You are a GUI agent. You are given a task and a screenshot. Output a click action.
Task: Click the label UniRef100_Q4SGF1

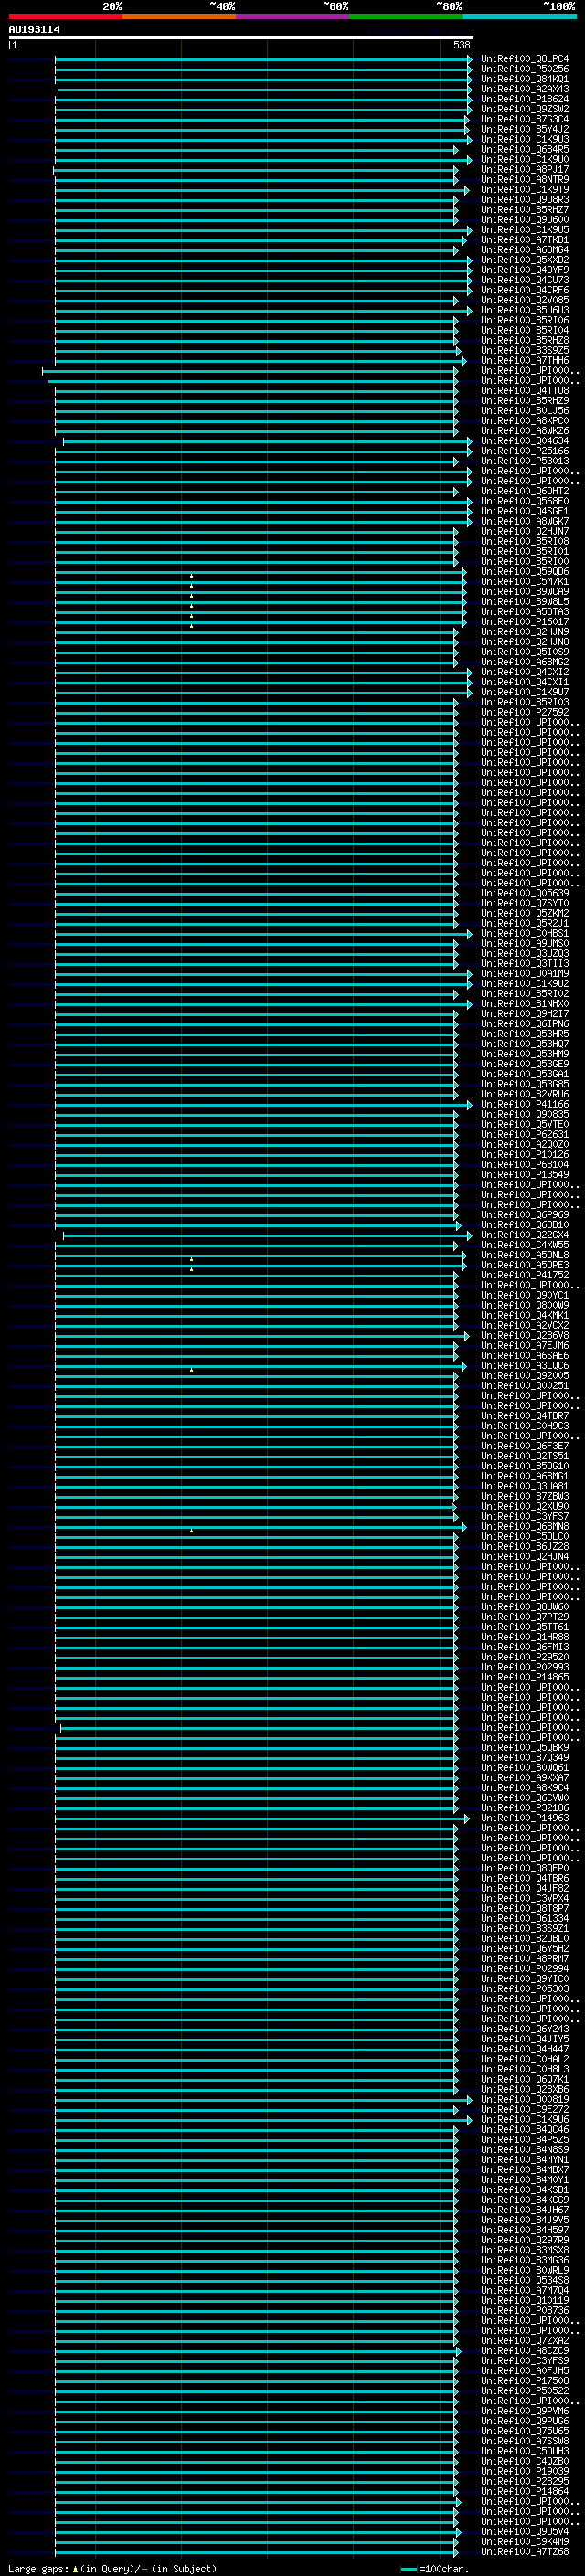point(524,512)
